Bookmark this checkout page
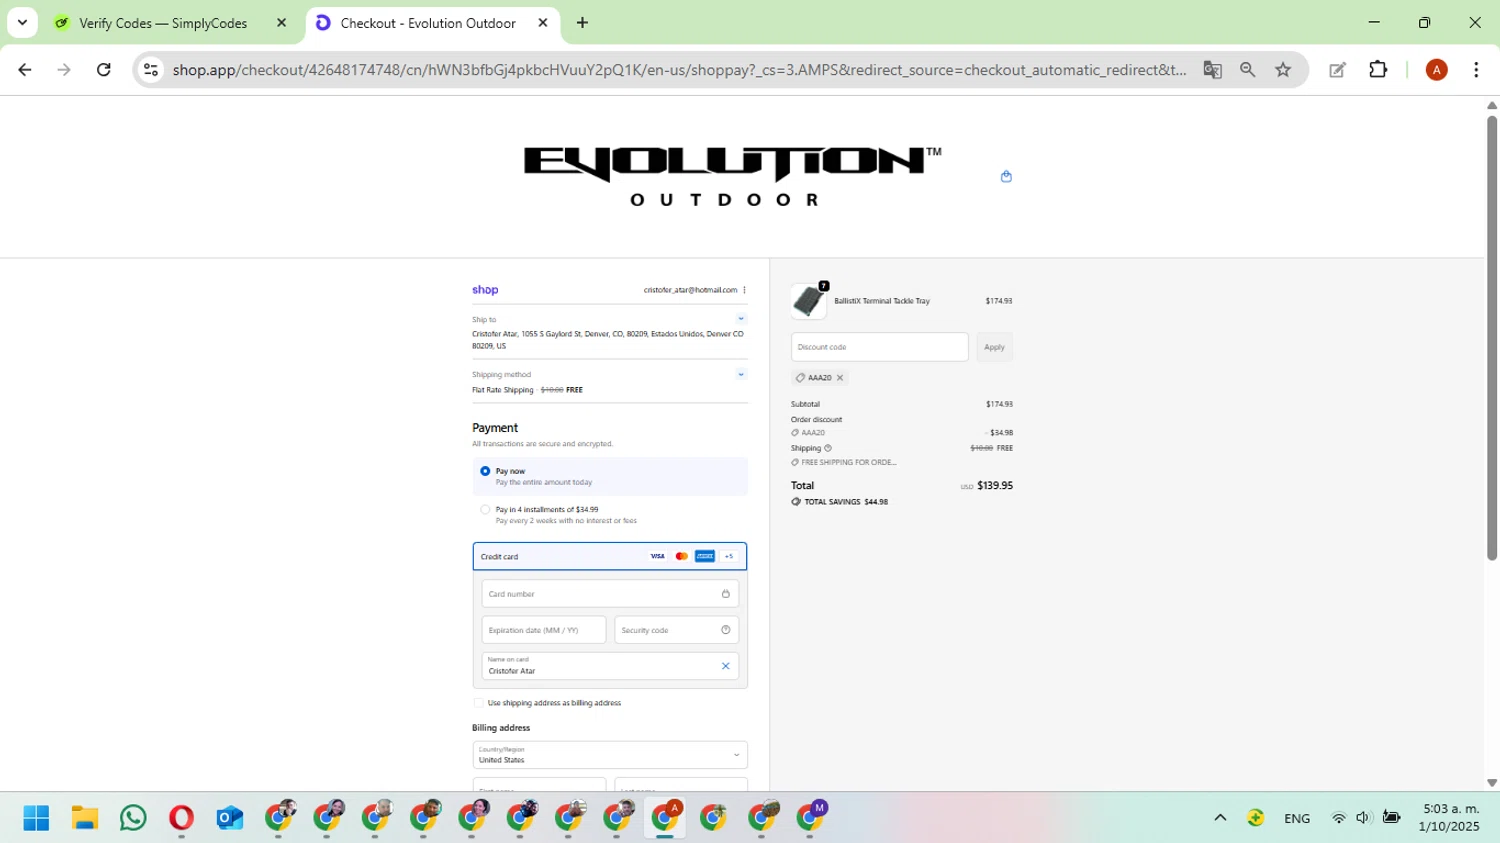The height and width of the screenshot is (843, 1500). (x=1283, y=69)
